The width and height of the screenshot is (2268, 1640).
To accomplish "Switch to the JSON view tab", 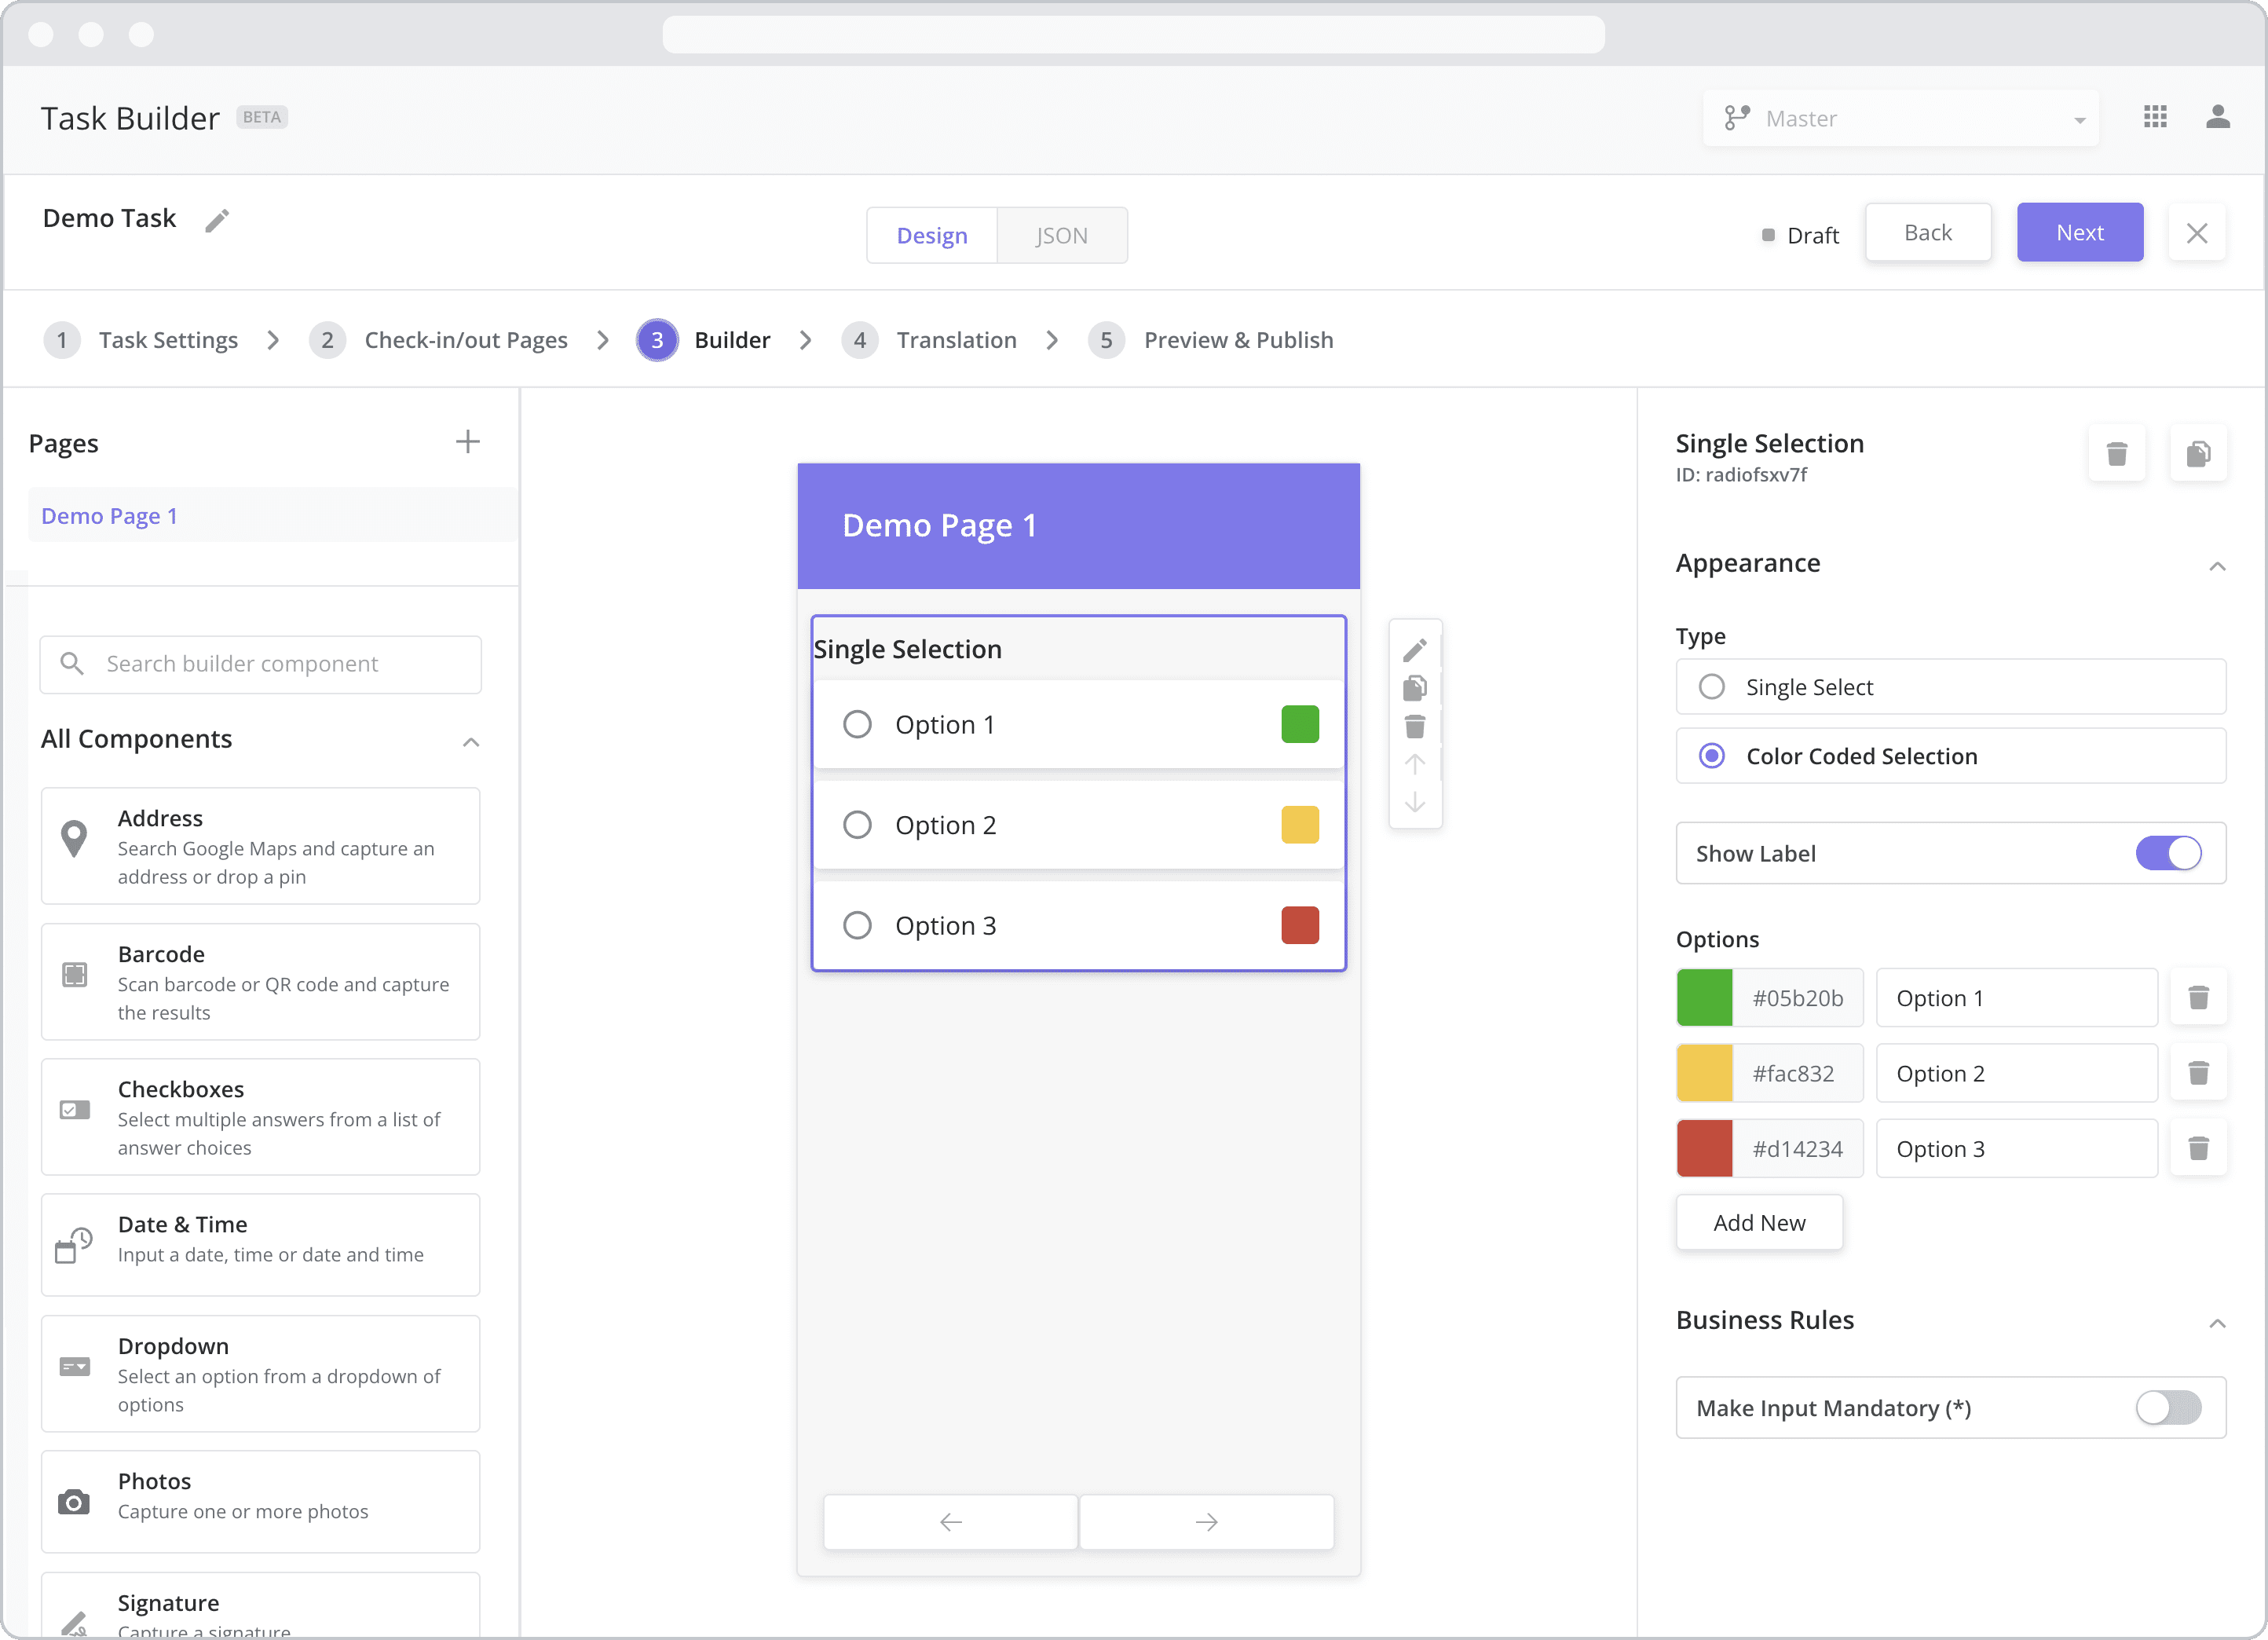I will tap(1060, 234).
